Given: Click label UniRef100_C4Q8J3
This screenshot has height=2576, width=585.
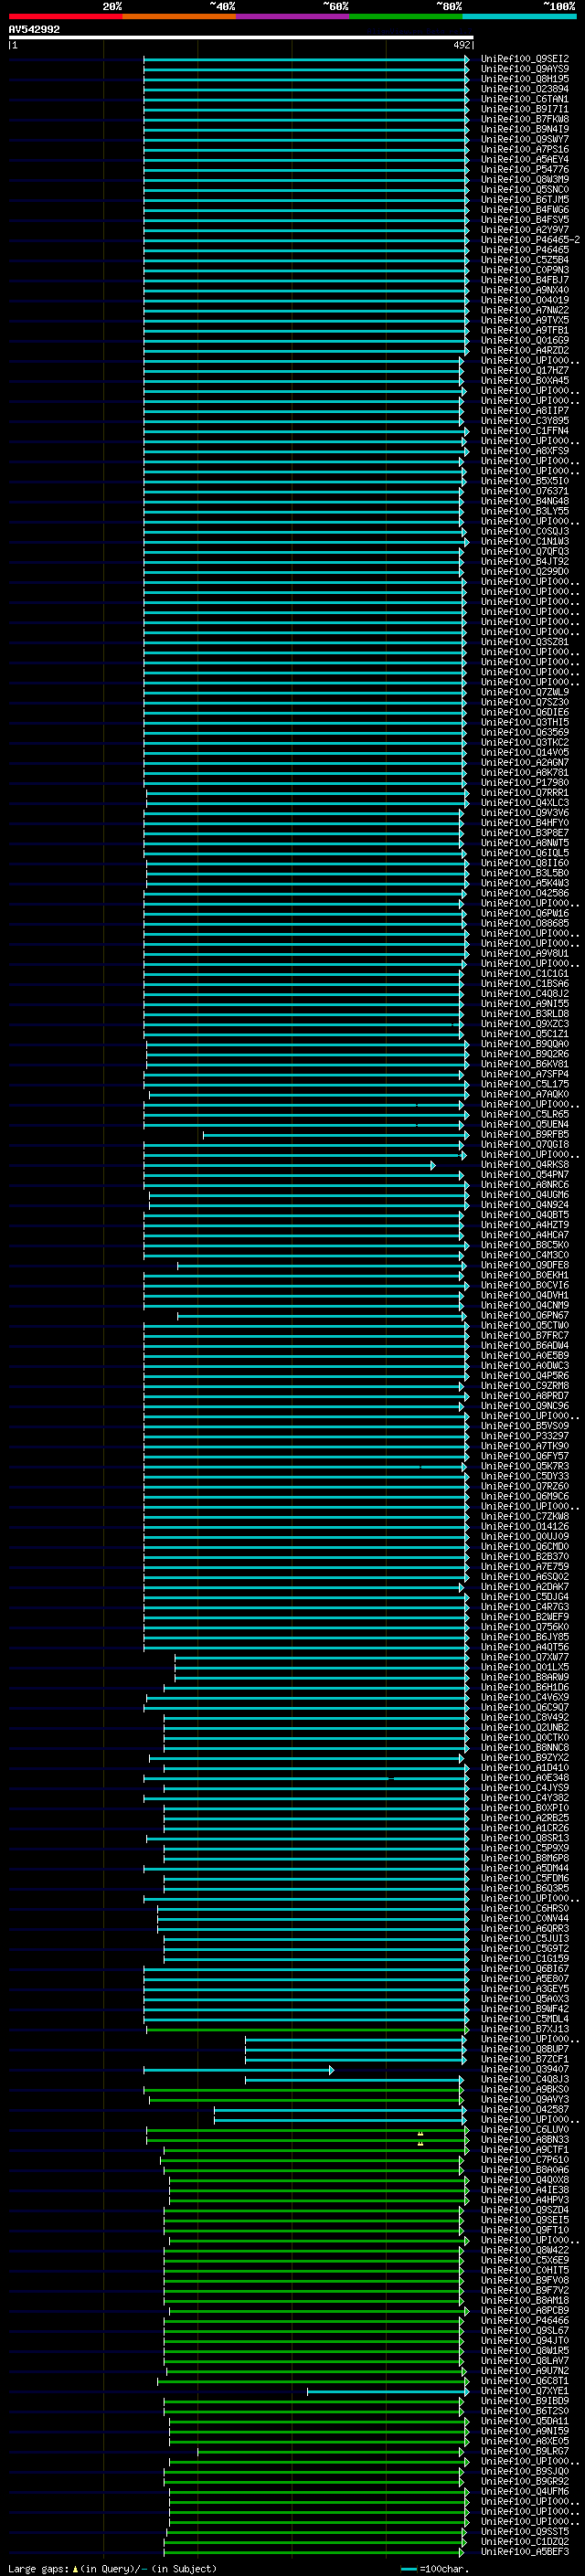Looking at the screenshot, I should click(x=524, y=2079).
